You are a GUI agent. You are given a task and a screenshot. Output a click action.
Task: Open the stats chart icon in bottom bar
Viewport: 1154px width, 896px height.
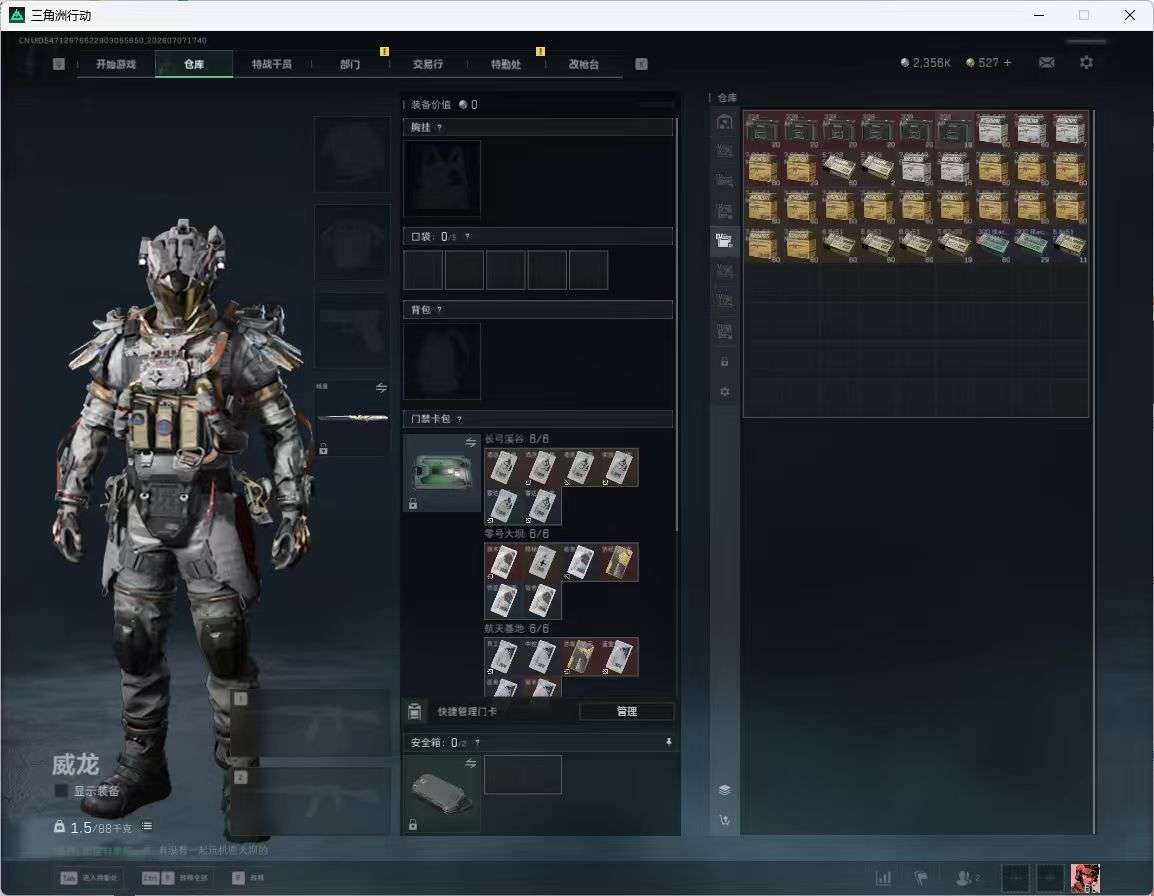(883, 878)
